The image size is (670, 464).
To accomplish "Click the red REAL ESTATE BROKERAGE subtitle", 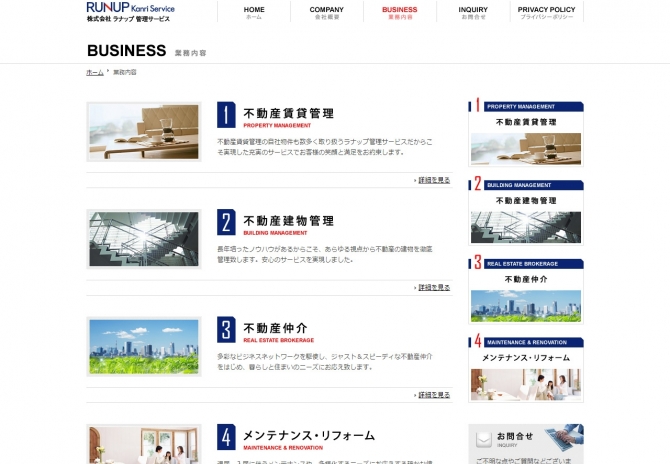I will 279,341.
